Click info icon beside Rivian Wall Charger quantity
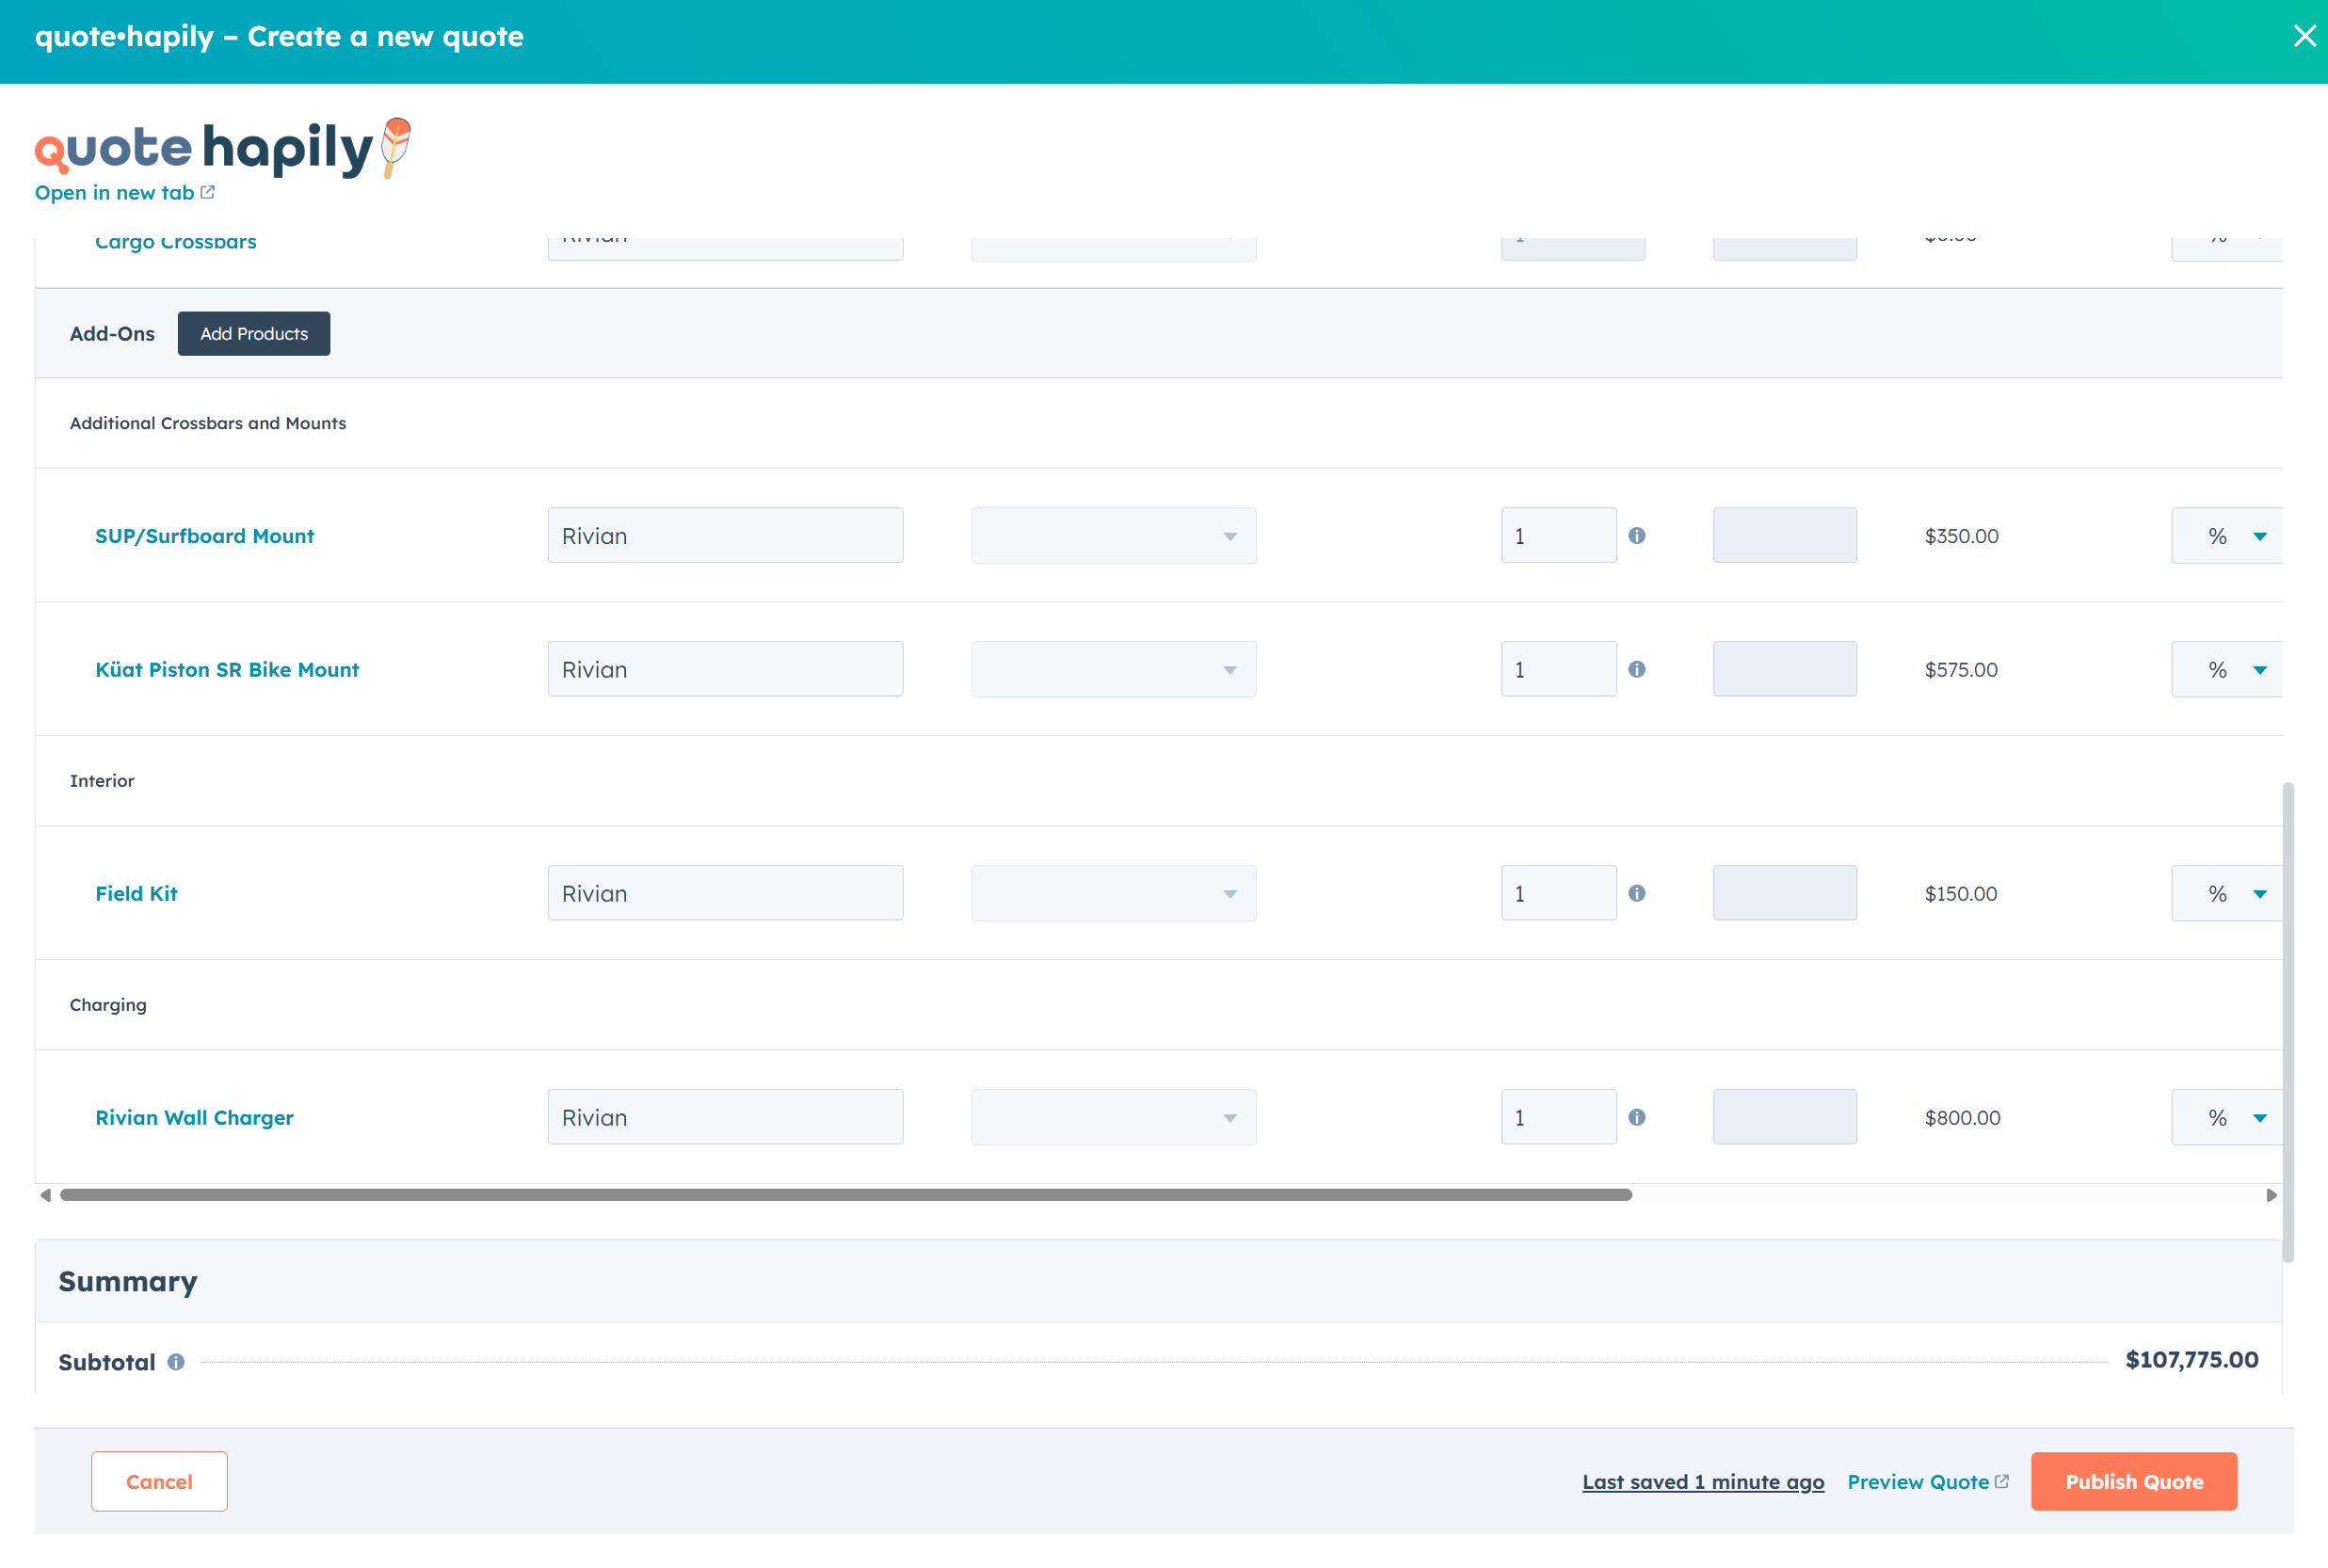The width and height of the screenshot is (2328, 1568). coord(1636,1117)
